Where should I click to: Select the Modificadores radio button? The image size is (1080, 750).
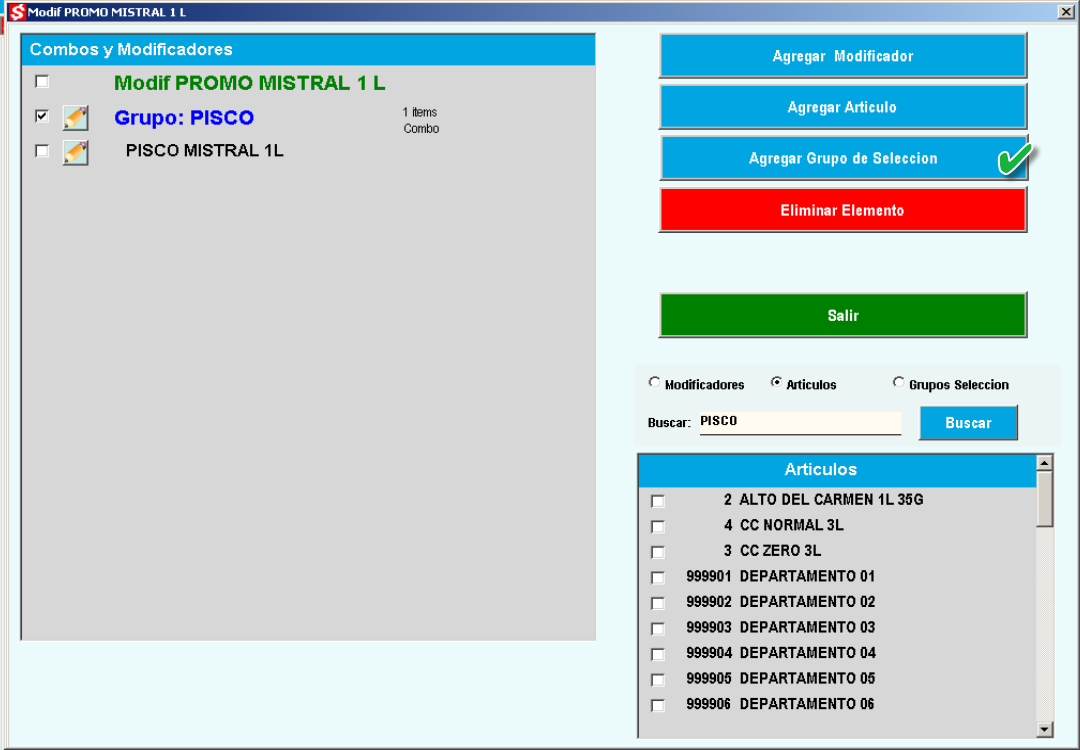pos(654,382)
